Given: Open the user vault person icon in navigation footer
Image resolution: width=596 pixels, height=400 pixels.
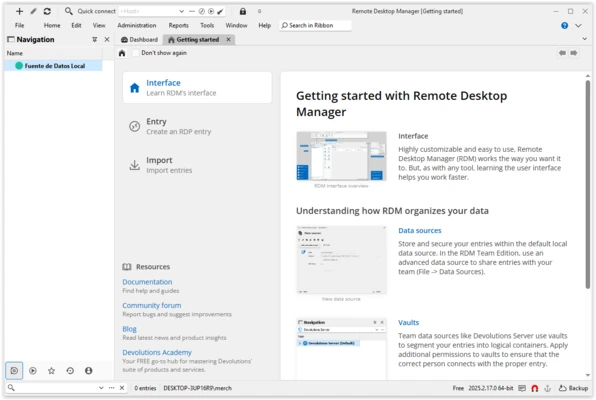Looking at the screenshot, I should tap(89, 370).
